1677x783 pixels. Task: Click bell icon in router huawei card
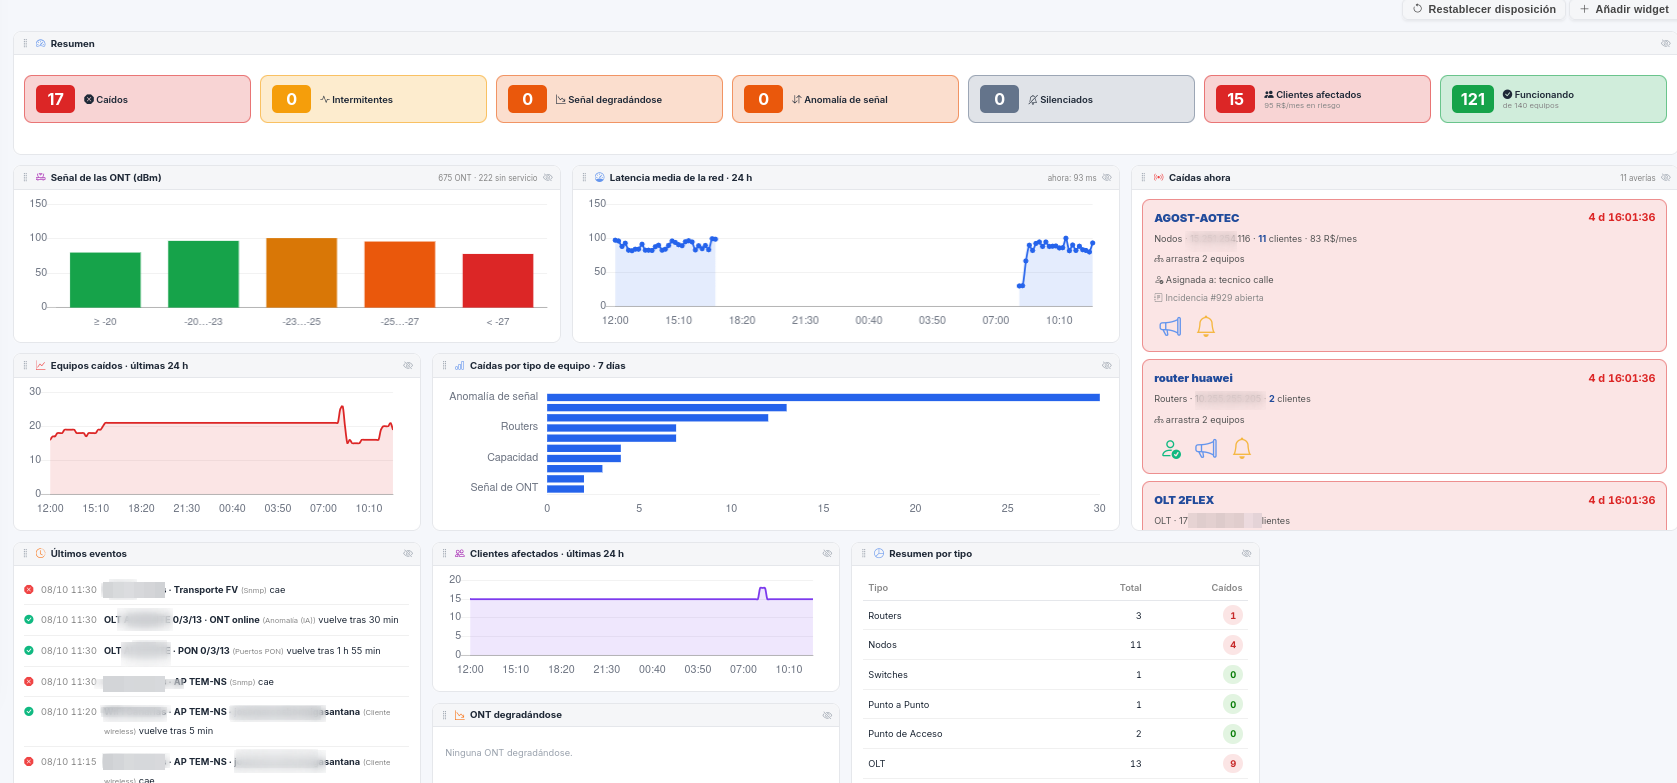tap(1242, 449)
